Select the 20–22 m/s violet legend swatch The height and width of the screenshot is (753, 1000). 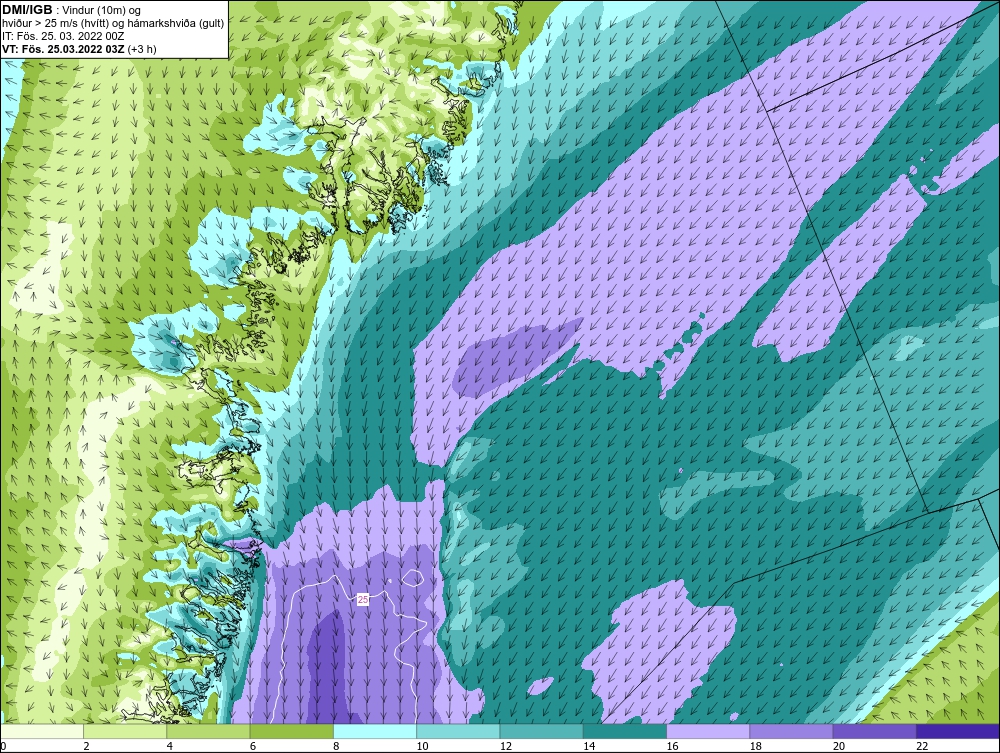pyautogui.click(x=874, y=731)
